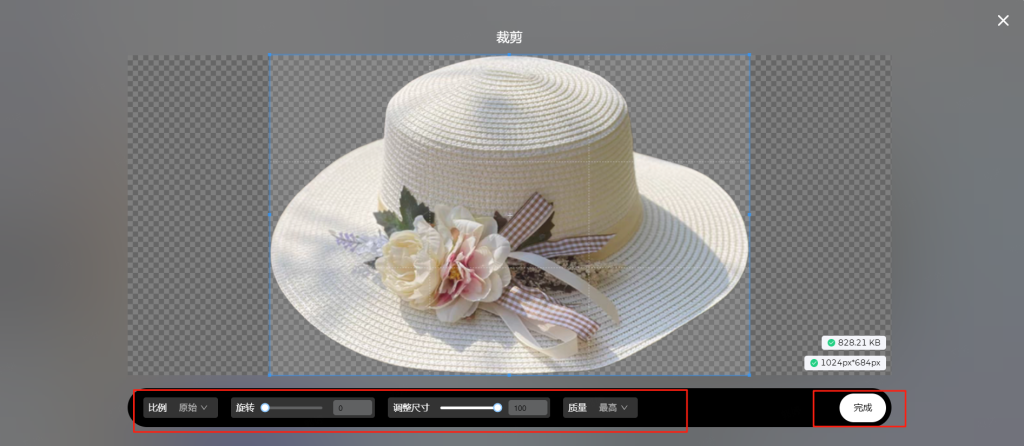
Task: Close the 裁剪 crop dialog with X
Action: (x=1003, y=21)
